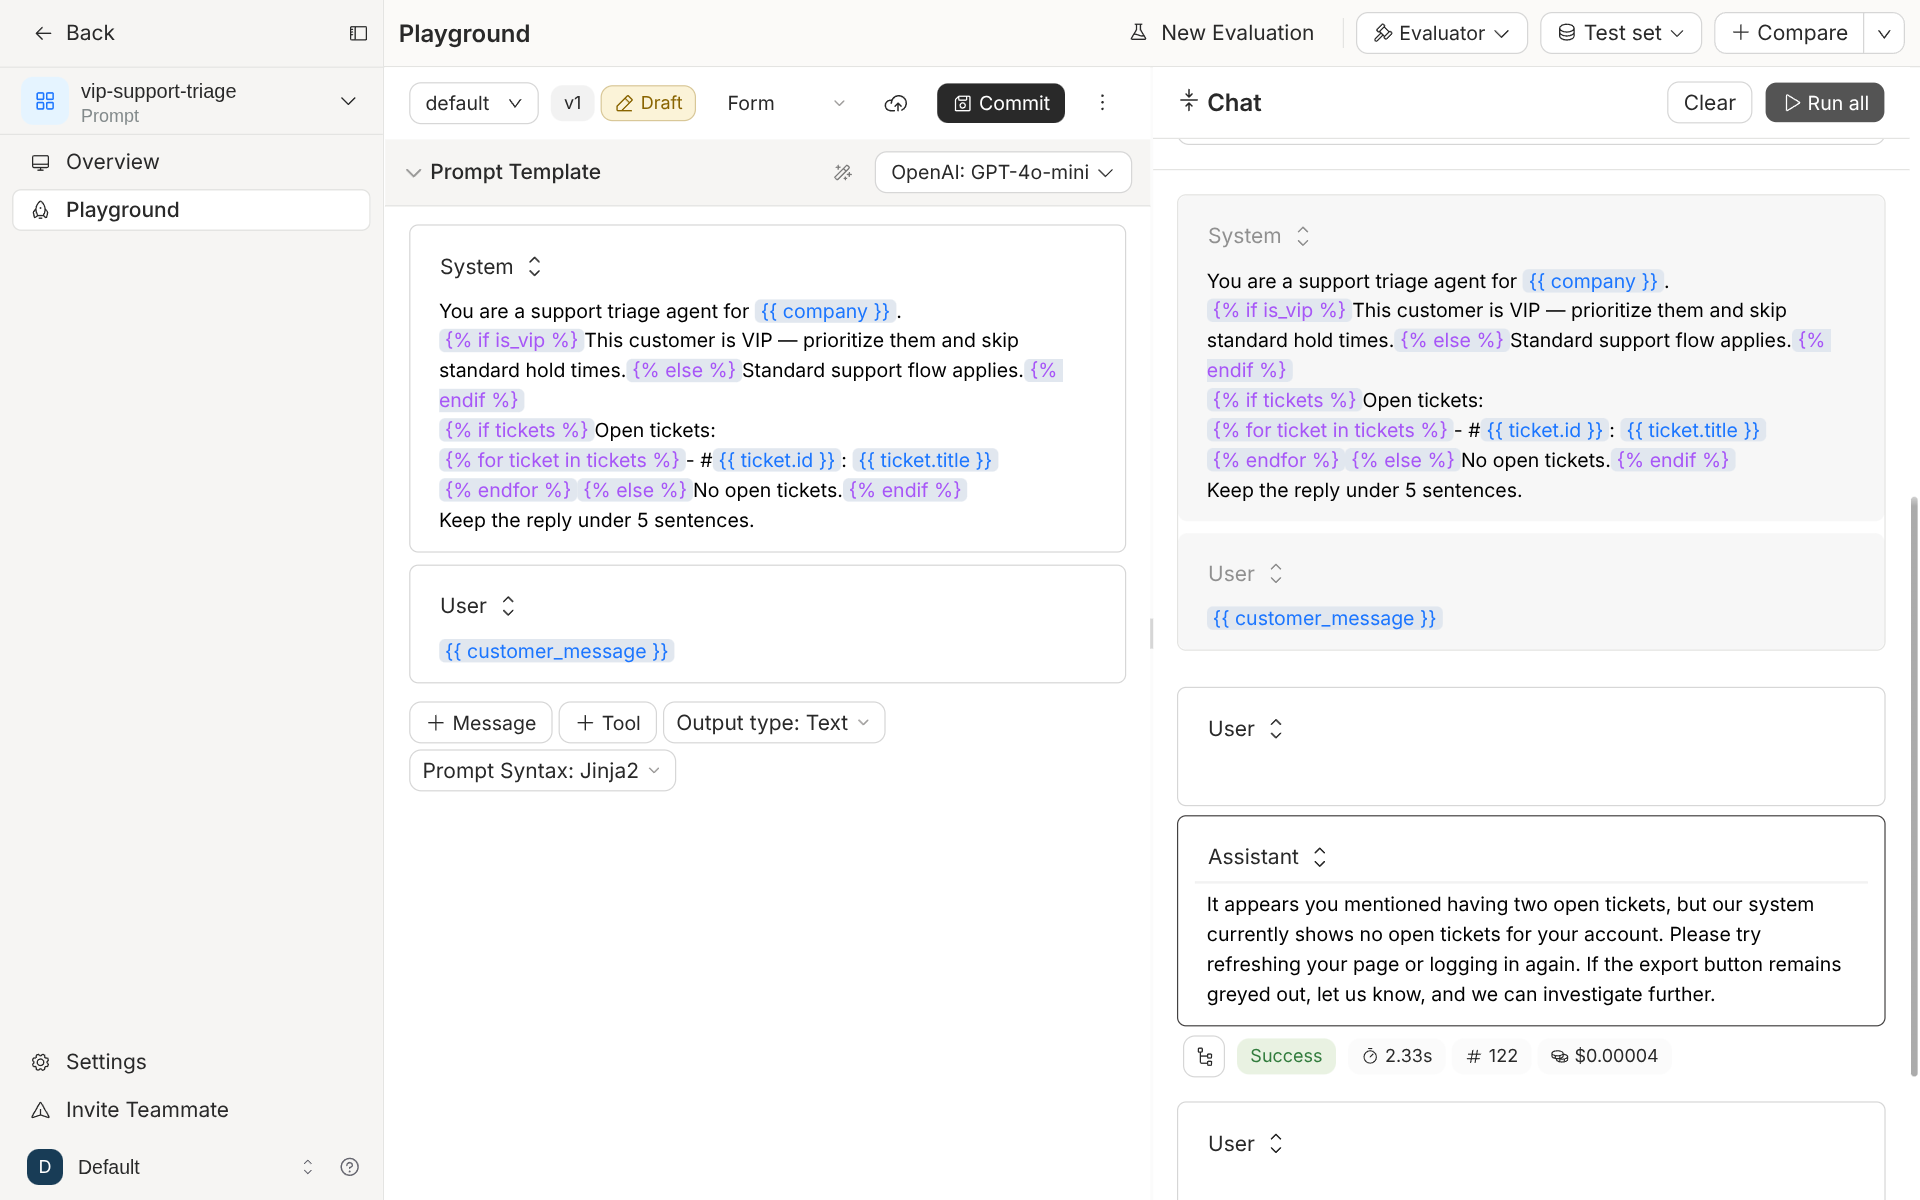The image size is (1920, 1200).
Task: Open the Compare split-button arrow
Action: click(x=1884, y=33)
